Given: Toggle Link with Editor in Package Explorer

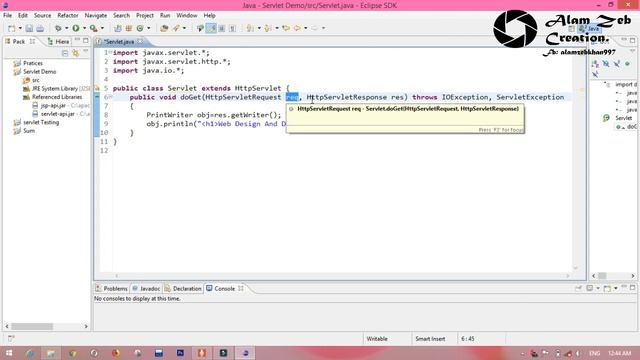Looking at the screenshot, I should [x=76, y=53].
